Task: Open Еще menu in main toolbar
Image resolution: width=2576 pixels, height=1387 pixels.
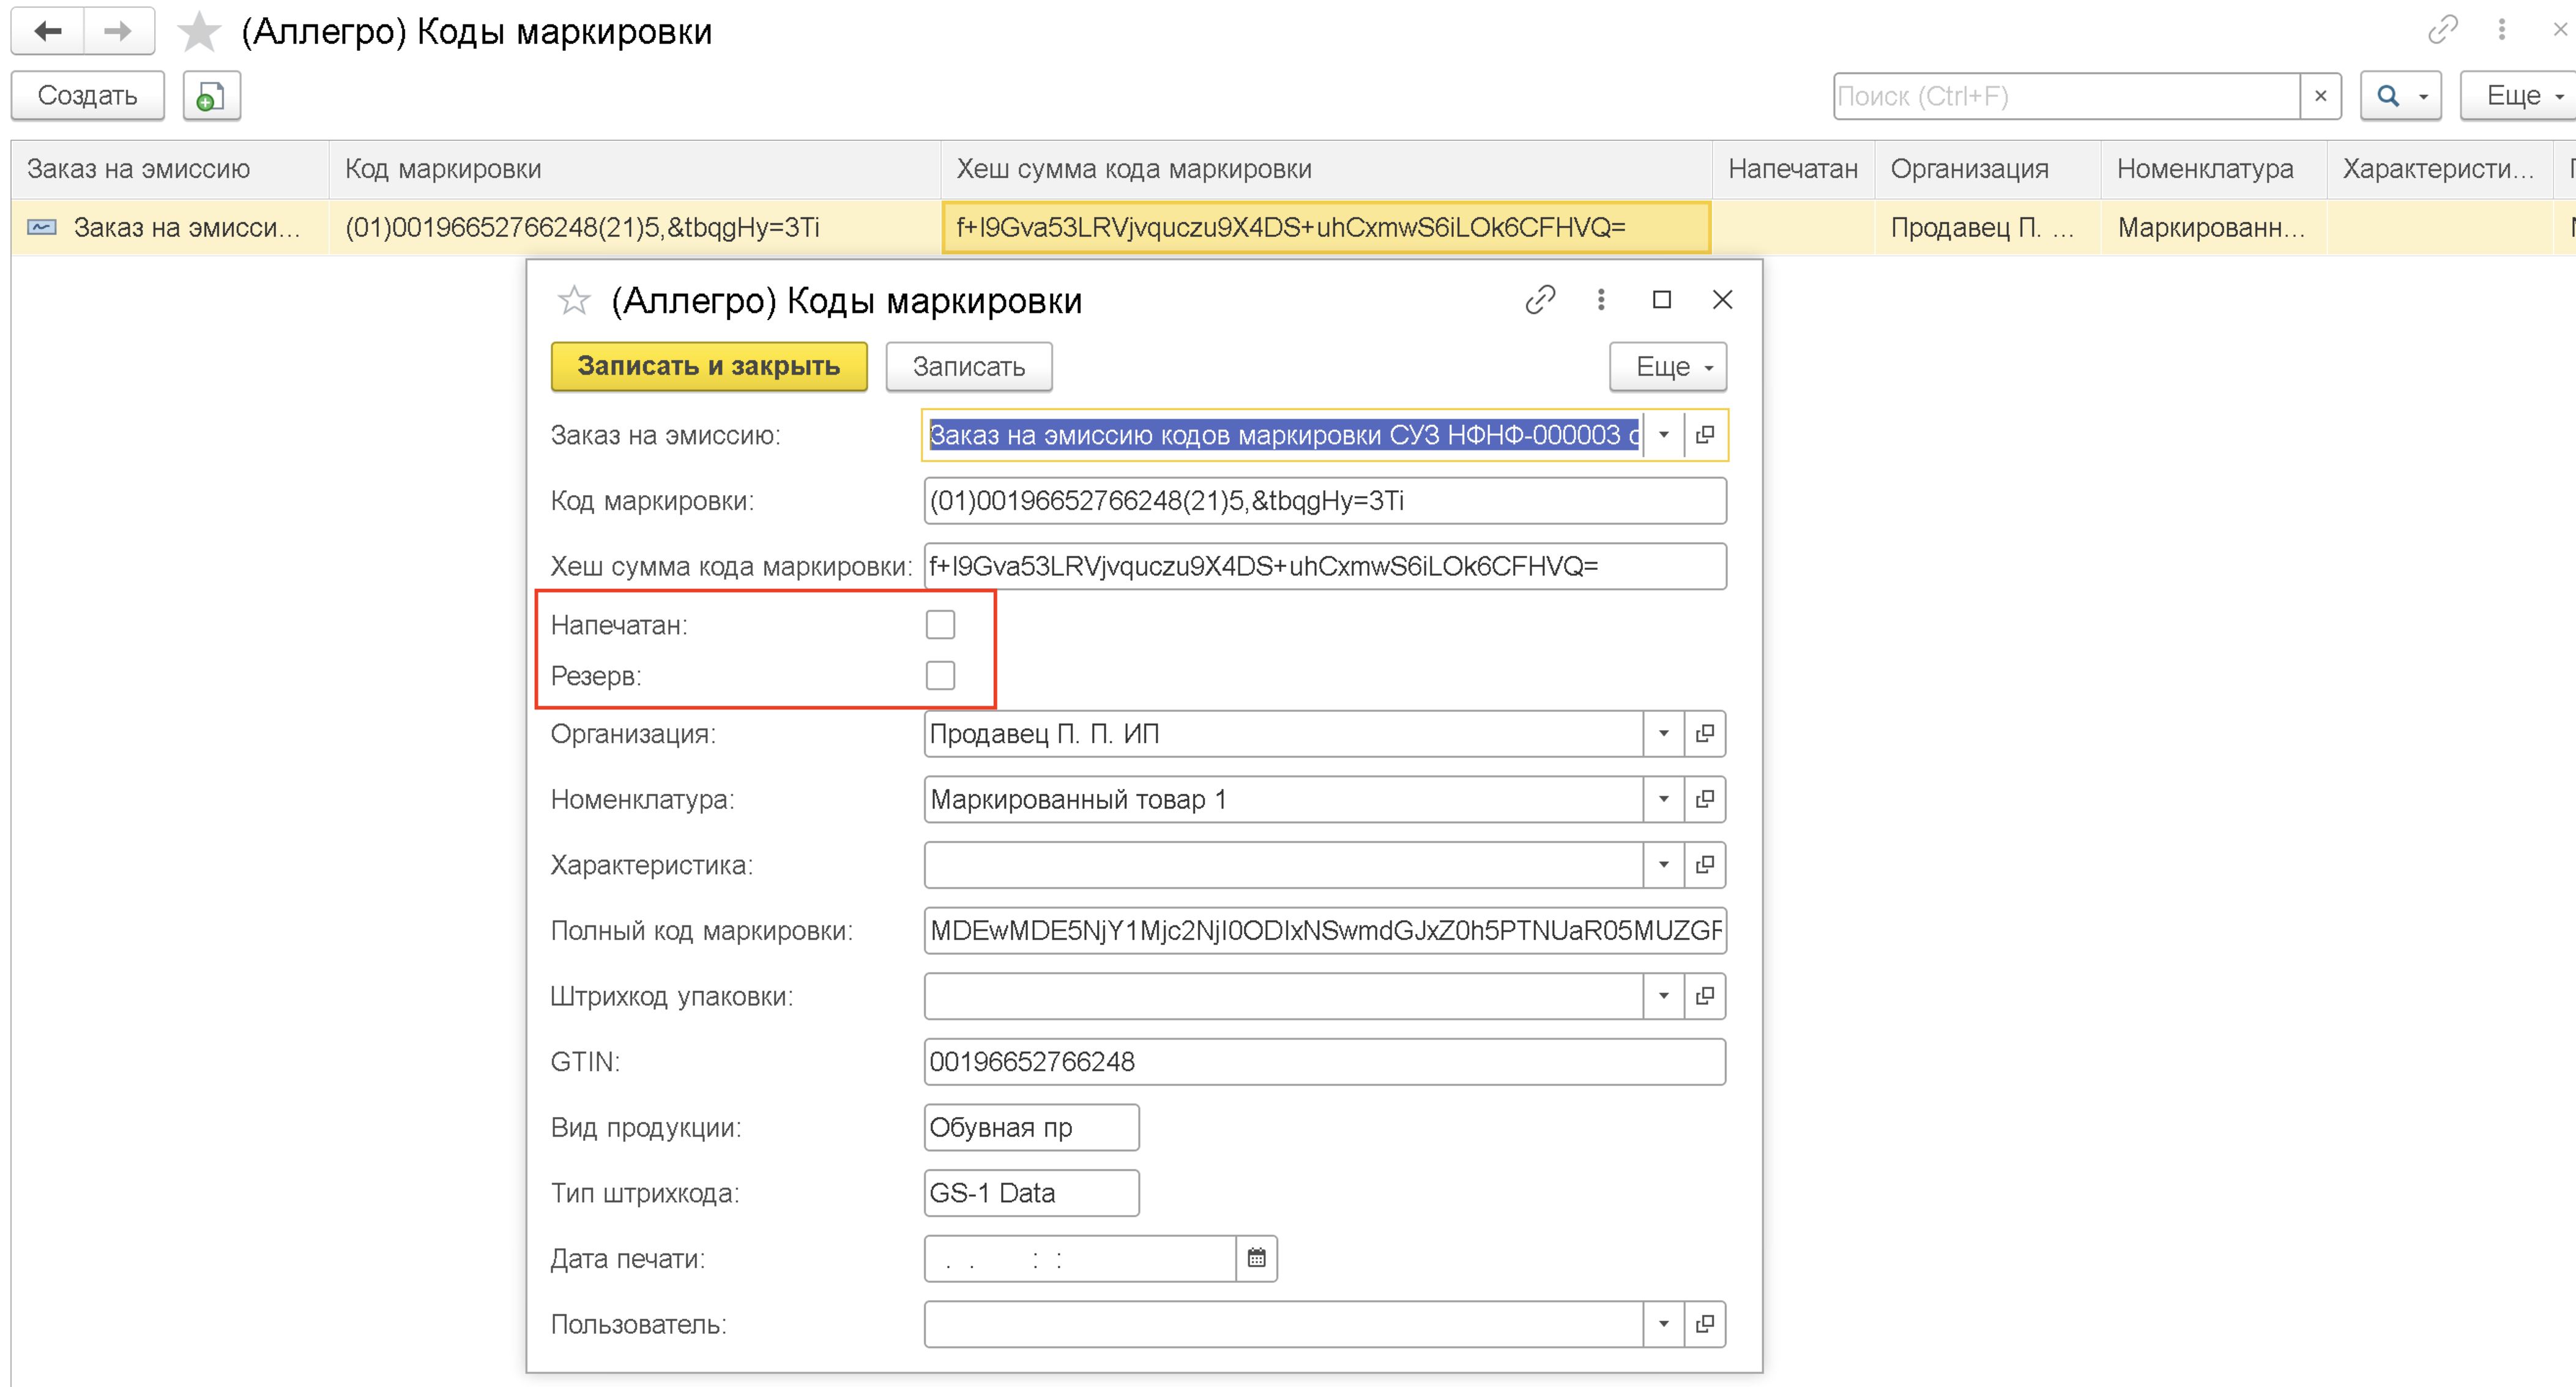Action: coord(2518,96)
